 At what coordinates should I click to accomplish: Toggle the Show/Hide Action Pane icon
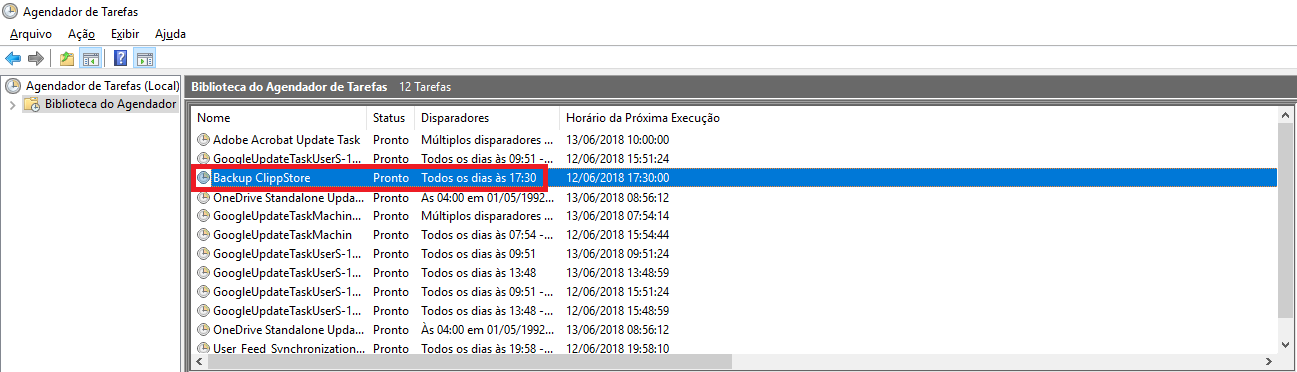click(144, 58)
